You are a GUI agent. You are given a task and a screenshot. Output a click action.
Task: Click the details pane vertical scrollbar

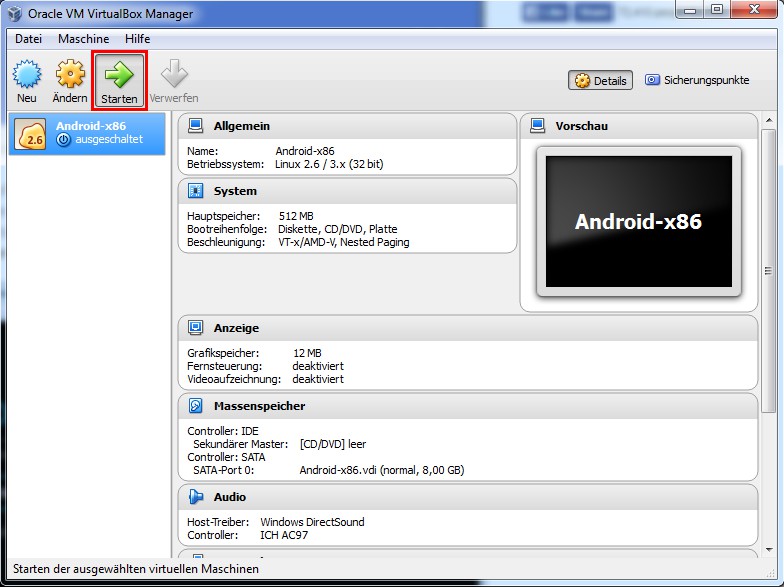[x=769, y=270]
